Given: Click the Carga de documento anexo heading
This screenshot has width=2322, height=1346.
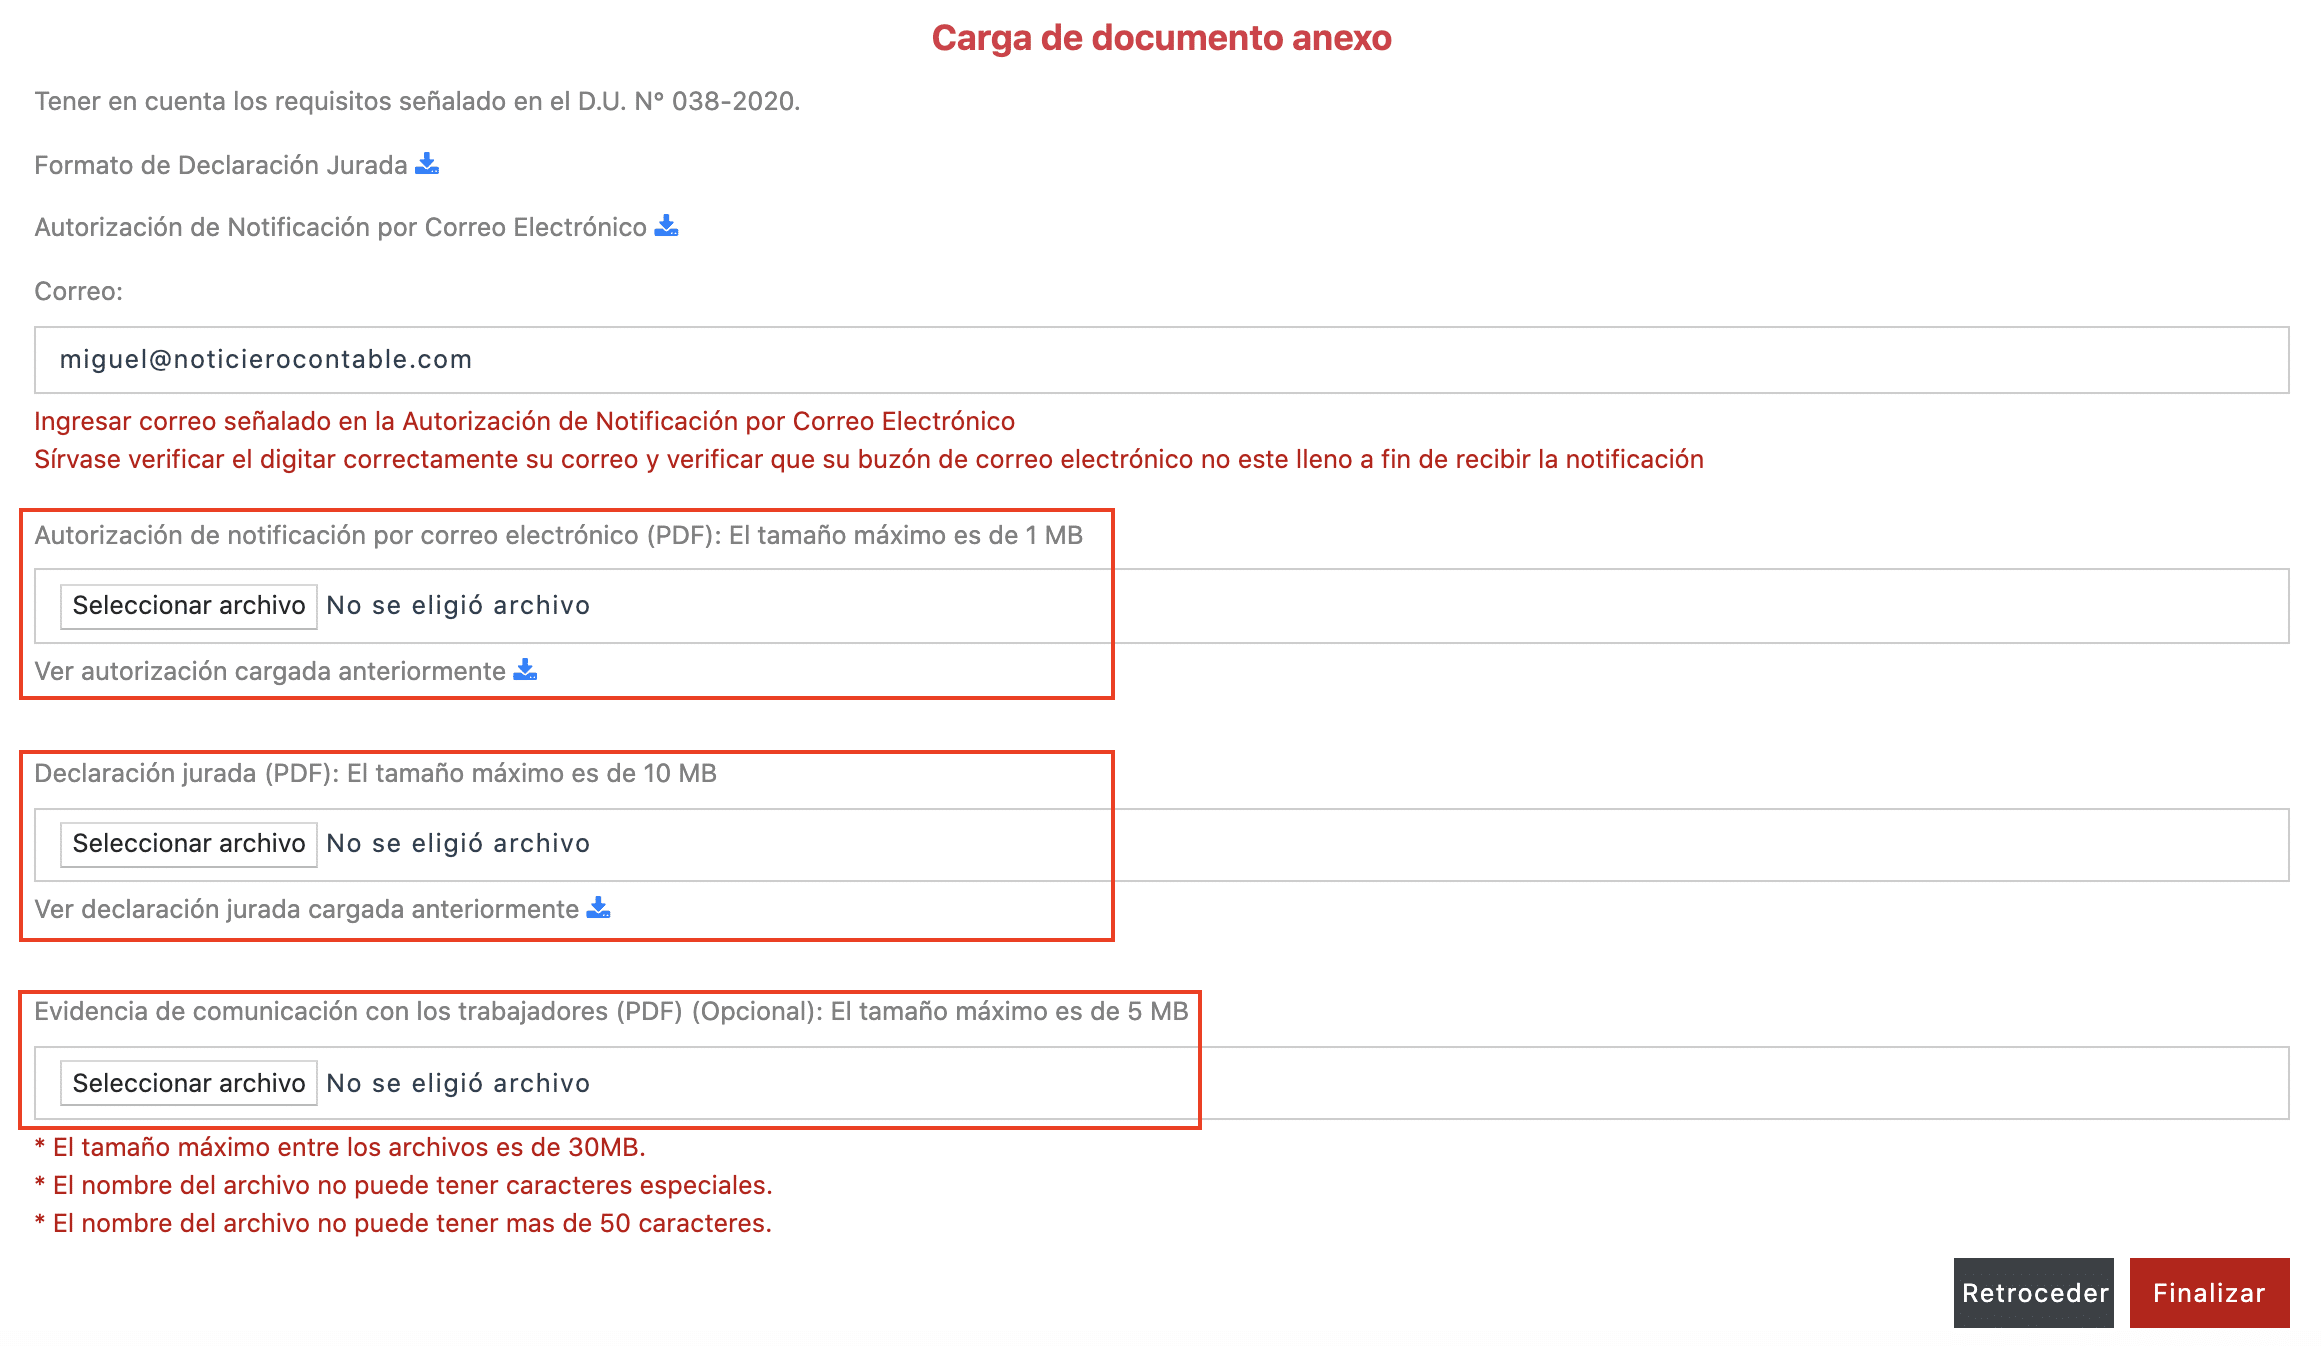Looking at the screenshot, I should pyautogui.click(x=1161, y=38).
